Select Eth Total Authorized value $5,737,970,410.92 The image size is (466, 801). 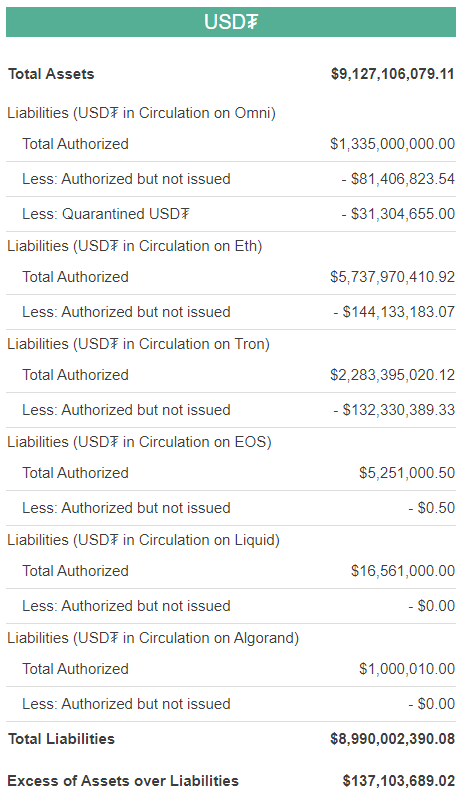[x=392, y=277]
